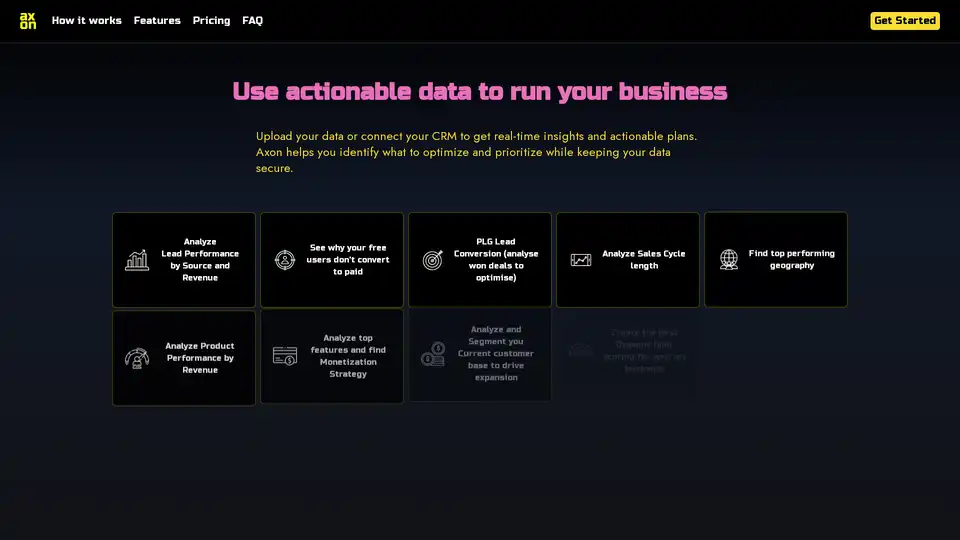Image resolution: width=960 pixels, height=540 pixels.
Task: Select 'See why your free users don't convert'
Action: (x=348, y=260)
